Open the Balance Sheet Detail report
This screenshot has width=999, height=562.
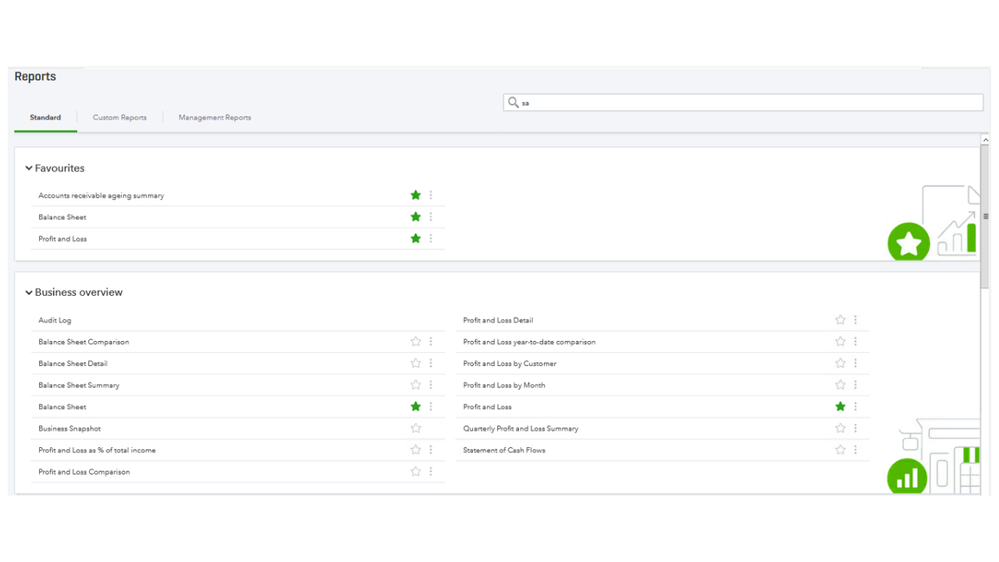pyautogui.click(x=73, y=364)
